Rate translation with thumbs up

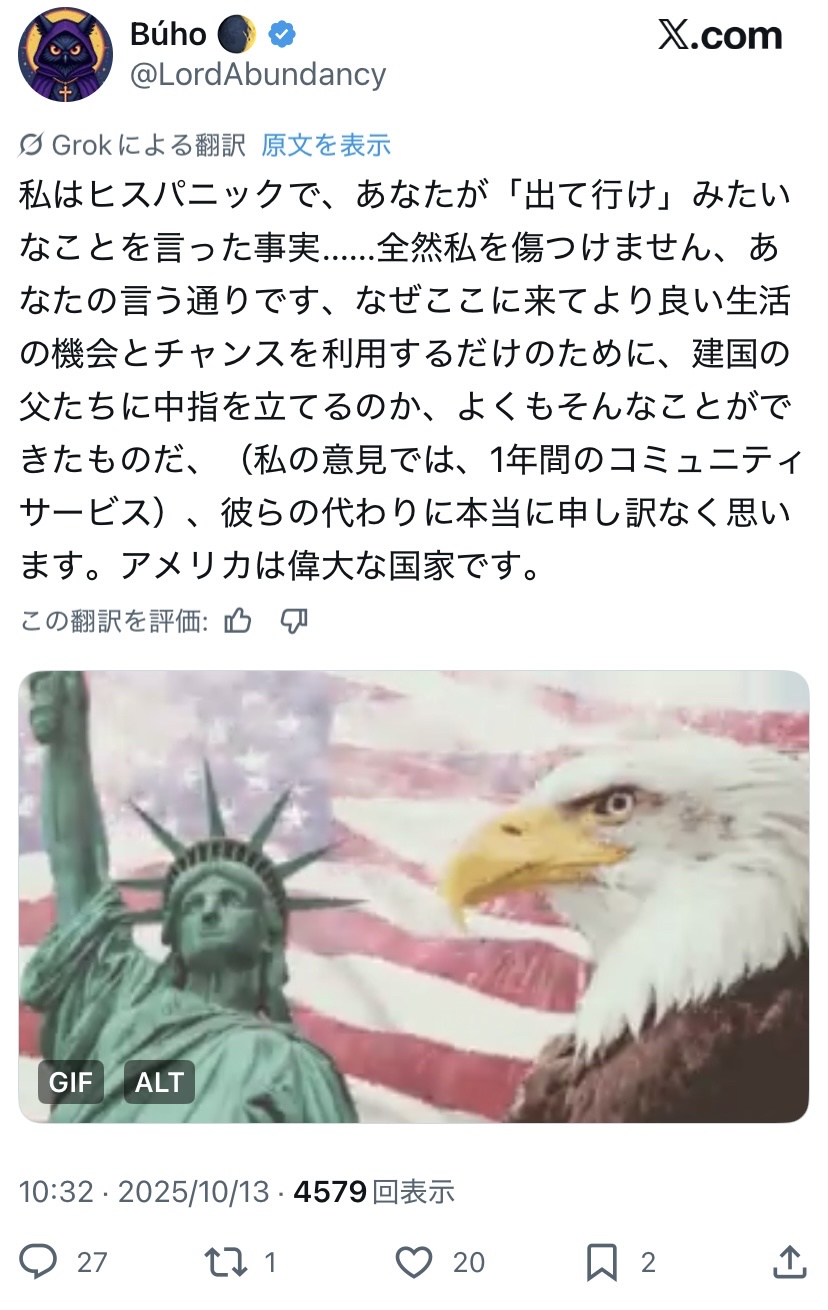click(x=238, y=622)
